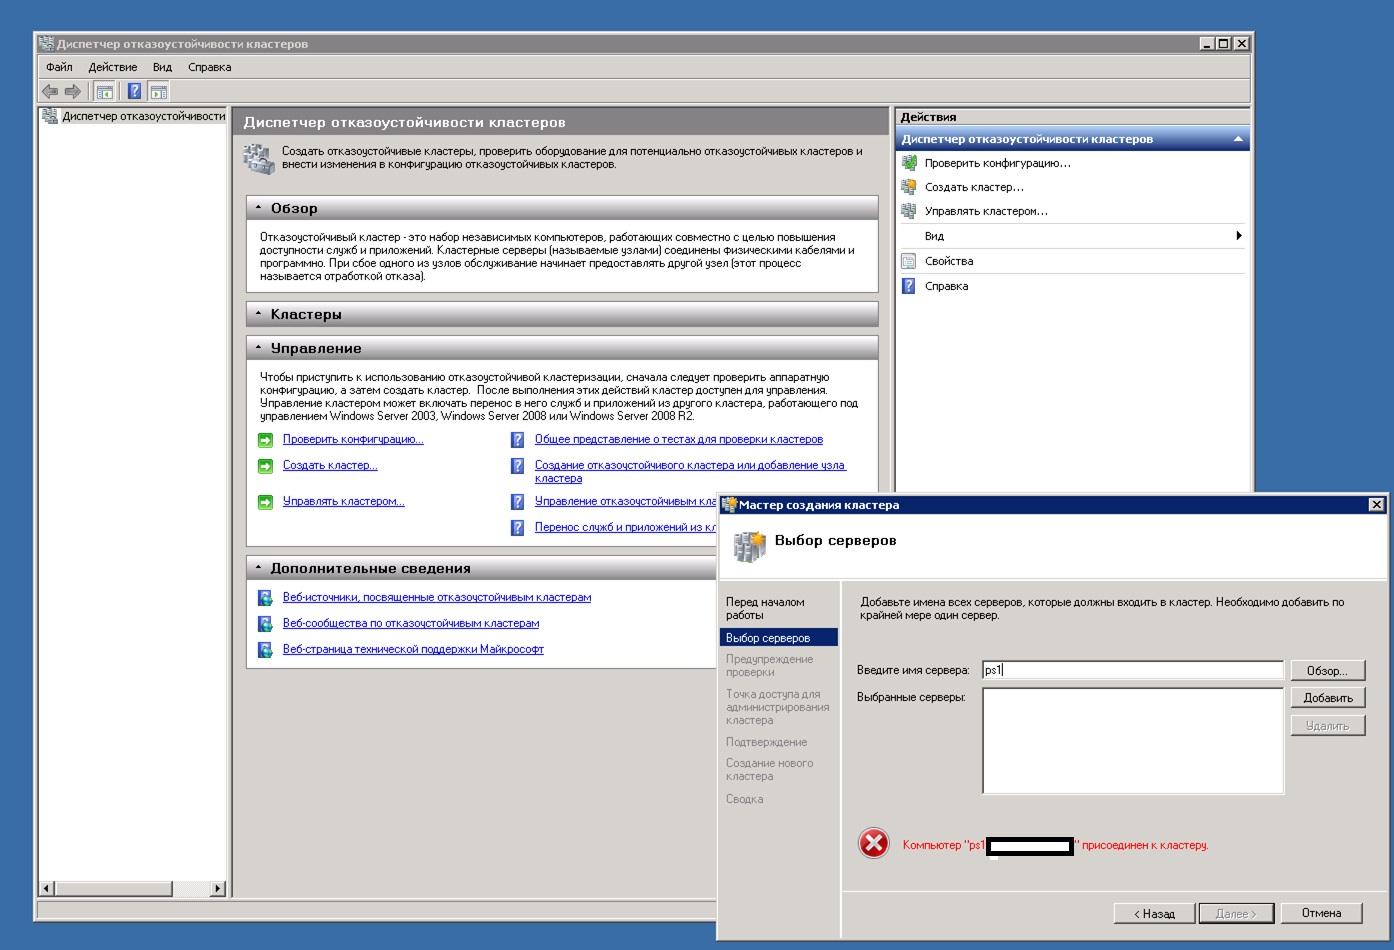Image resolution: width=1394 pixels, height=950 pixels.
Task: Click the Back arrow toolbar icon
Action: pyautogui.click(x=49, y=92)
